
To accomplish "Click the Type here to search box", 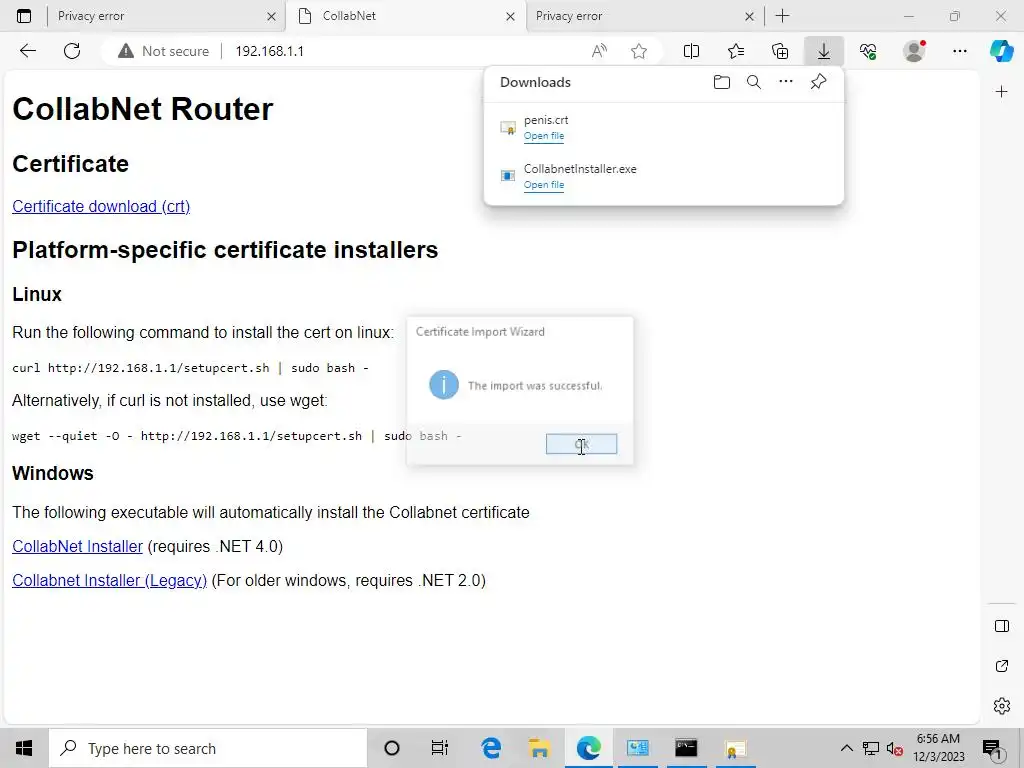I will pyautogui.click(x=208, y=748).
